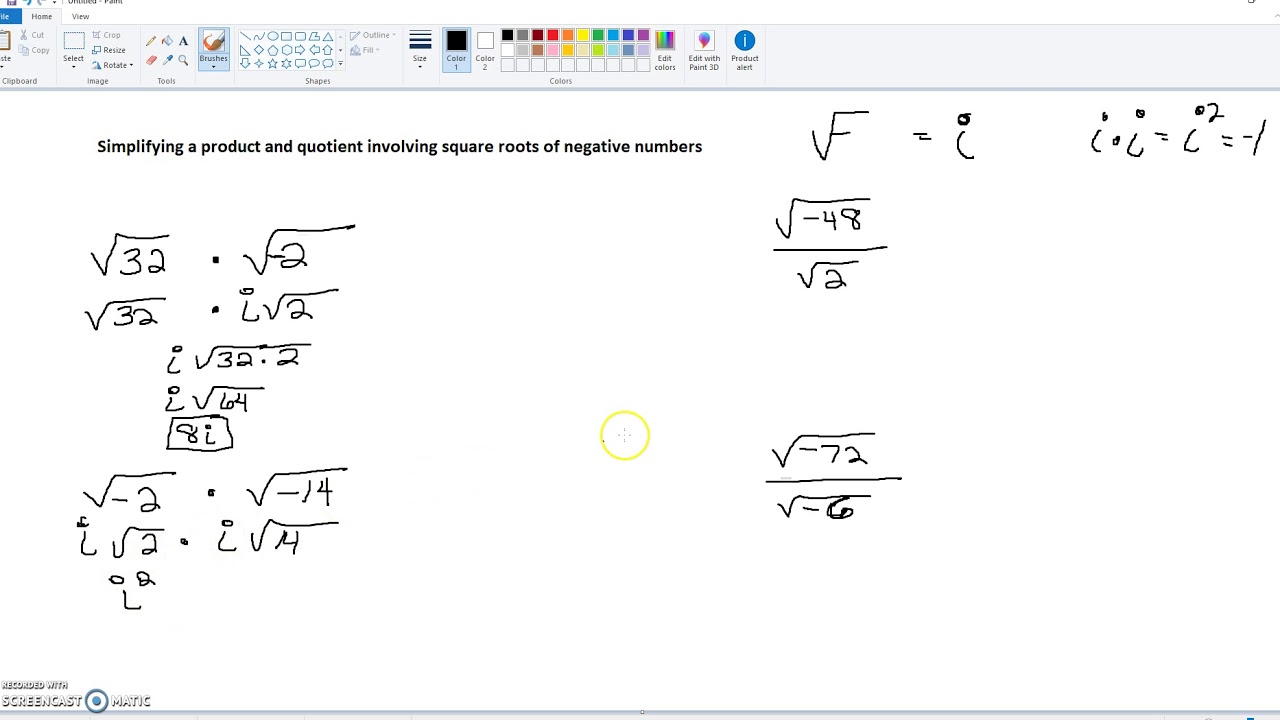Choose the Curve shape
Screen dimensions: 1280x720
click(259, 36)
